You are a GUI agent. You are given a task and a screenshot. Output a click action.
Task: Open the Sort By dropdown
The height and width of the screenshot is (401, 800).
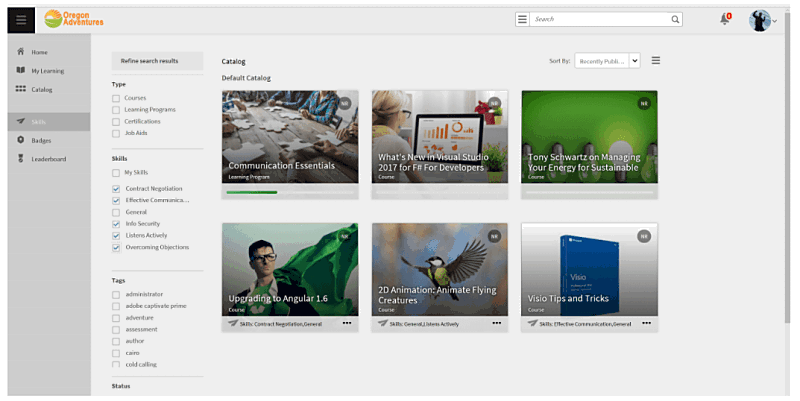(x=607, y=61)
